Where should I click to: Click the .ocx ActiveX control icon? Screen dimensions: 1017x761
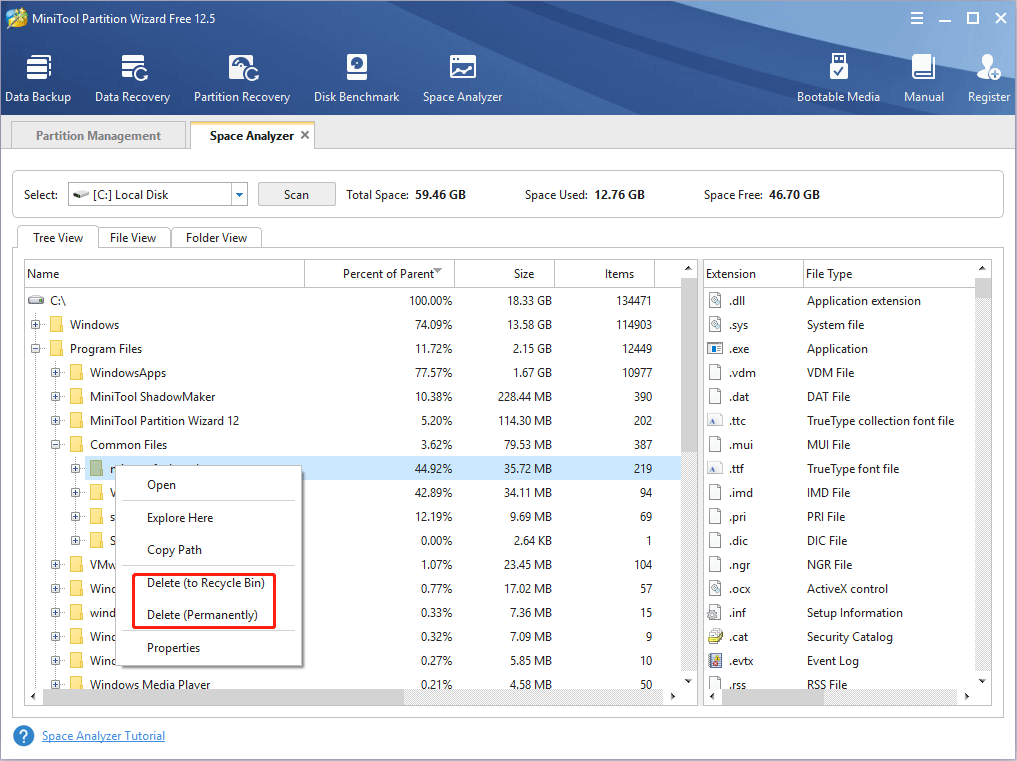[x=715, y=588]
